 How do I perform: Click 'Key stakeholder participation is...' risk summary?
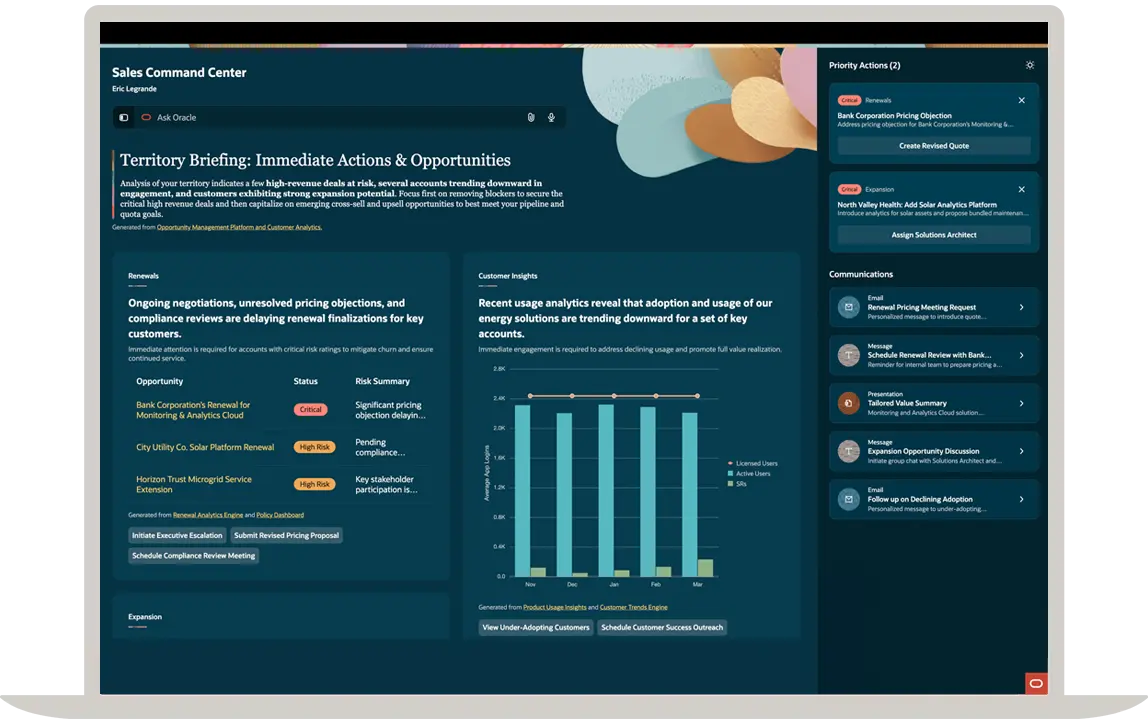tap(387, 485)
